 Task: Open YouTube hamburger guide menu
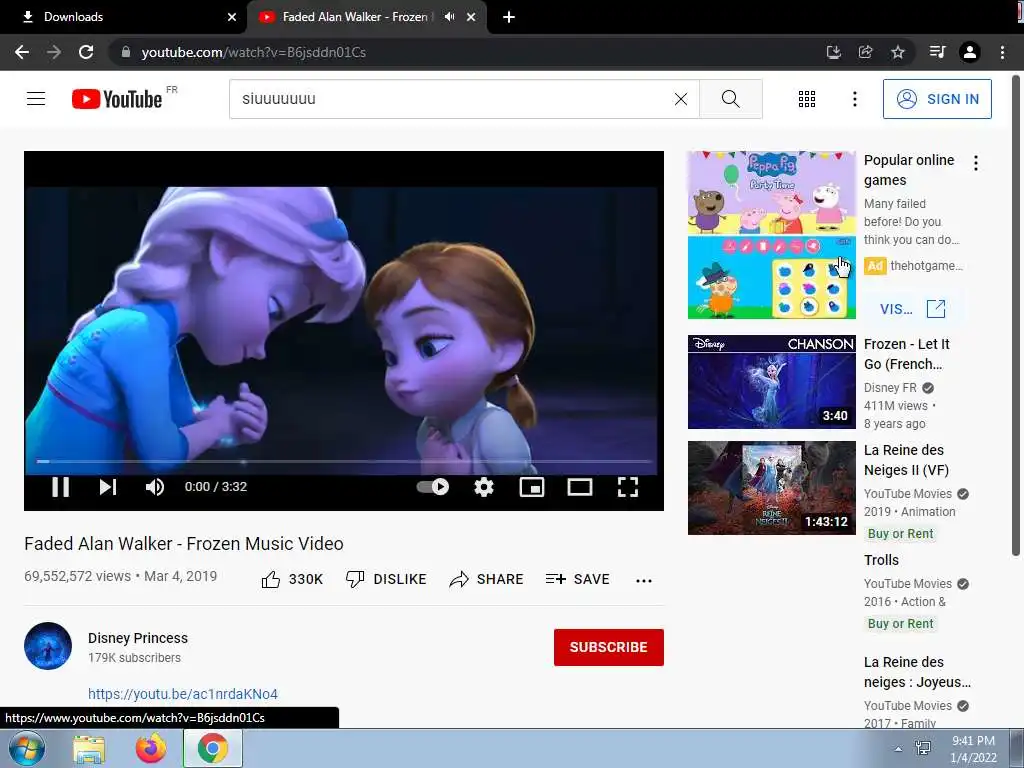coord(36,99)
